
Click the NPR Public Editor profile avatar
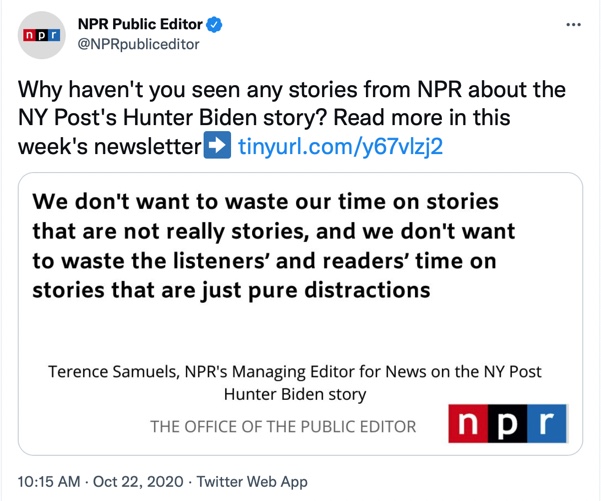[41, 35]
